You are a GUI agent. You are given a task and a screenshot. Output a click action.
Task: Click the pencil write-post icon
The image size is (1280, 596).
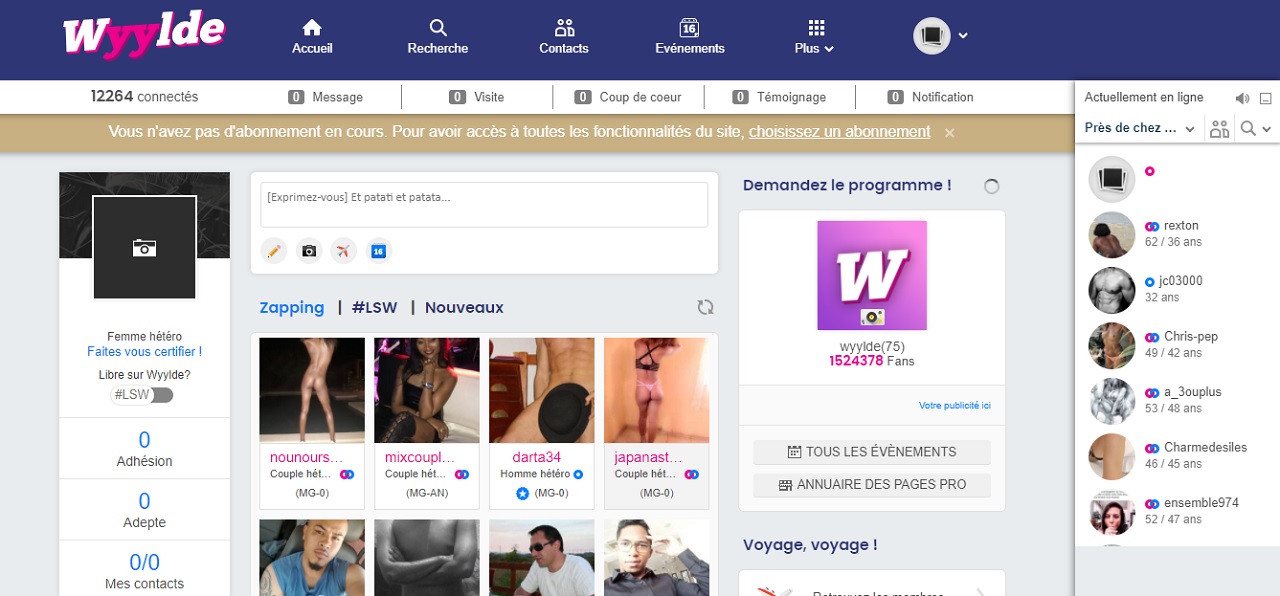274,251
